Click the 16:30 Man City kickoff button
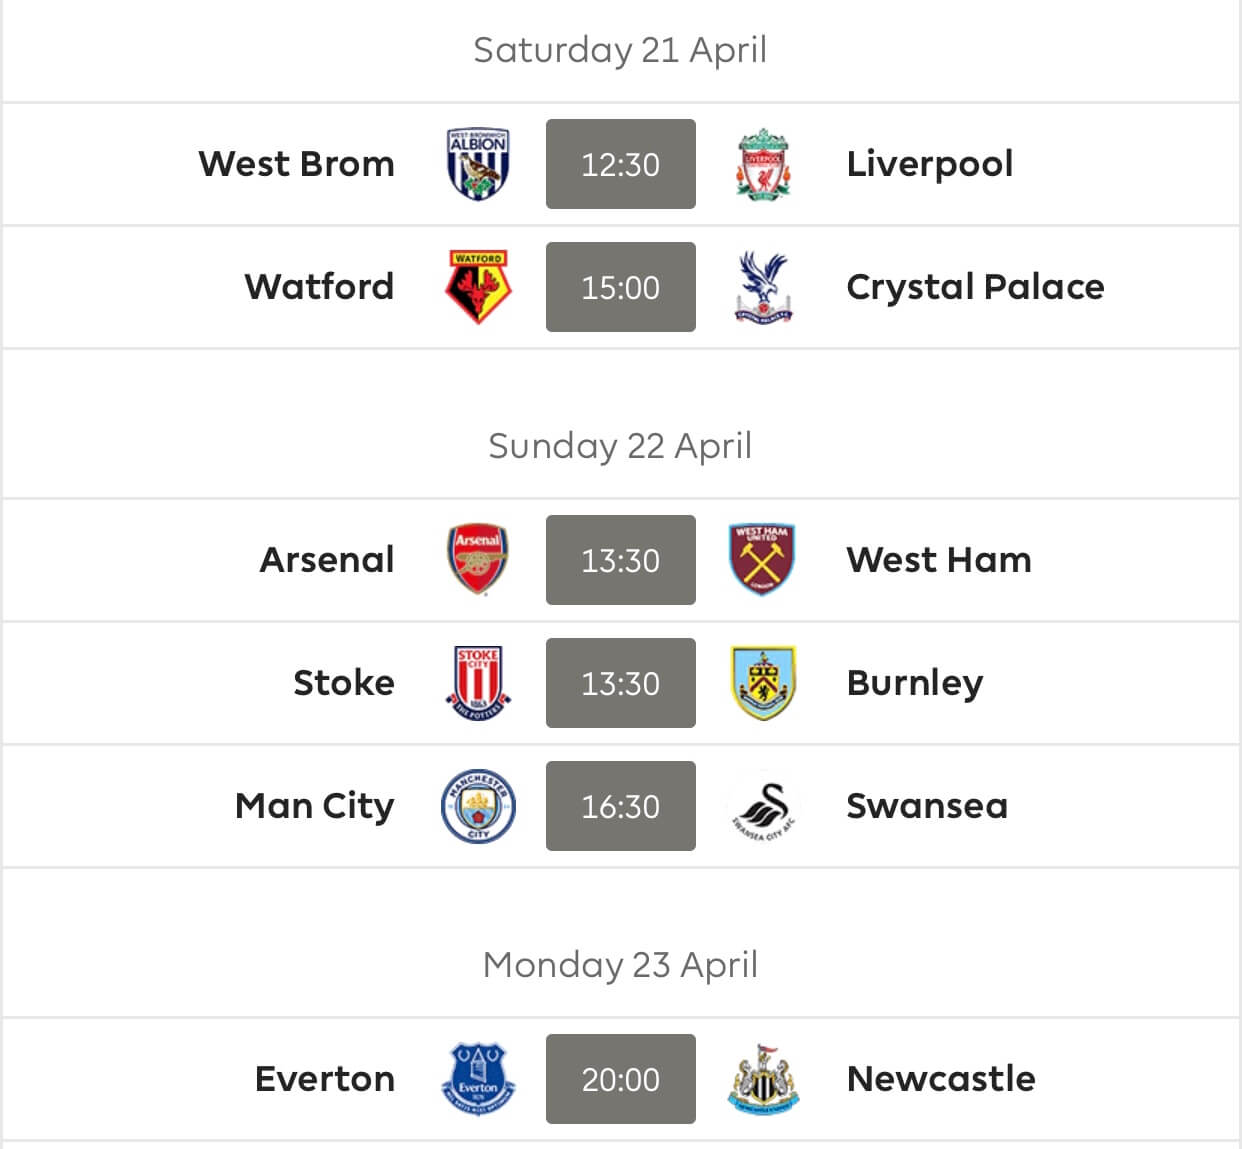The height and width of the screenshot is (1149, 1242). [x=621, y=806]
